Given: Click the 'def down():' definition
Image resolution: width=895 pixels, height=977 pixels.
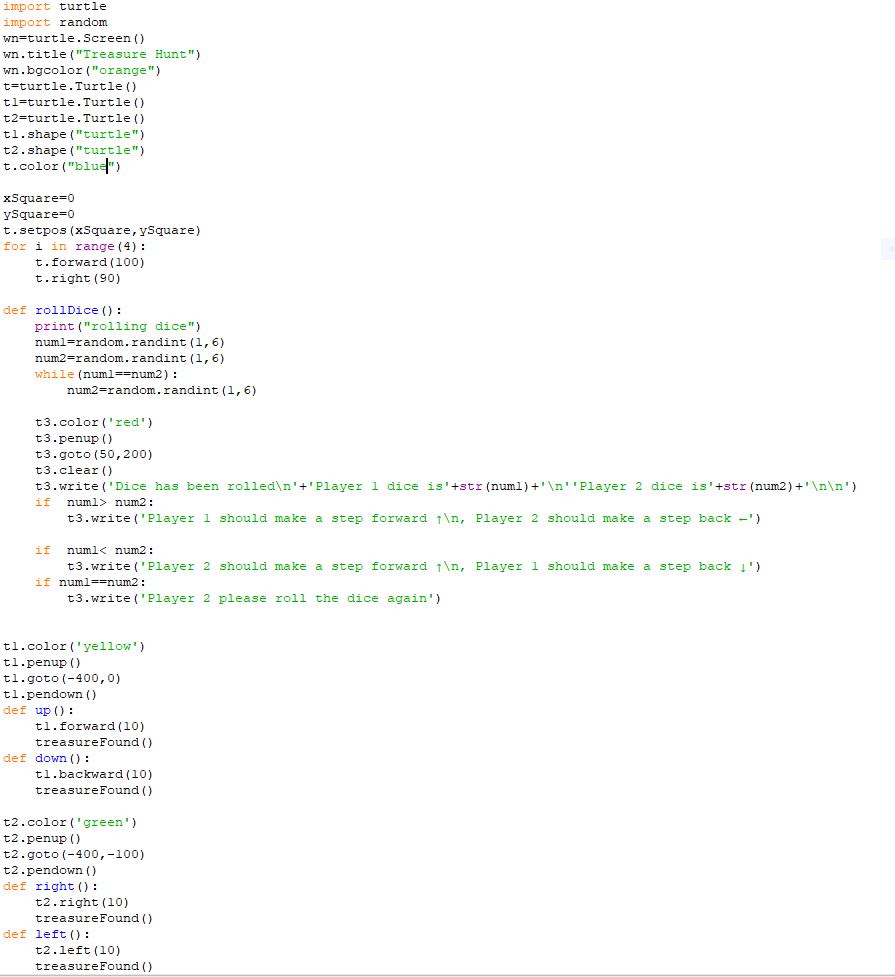Looking at the screenshot, I should tap(46, 759).
